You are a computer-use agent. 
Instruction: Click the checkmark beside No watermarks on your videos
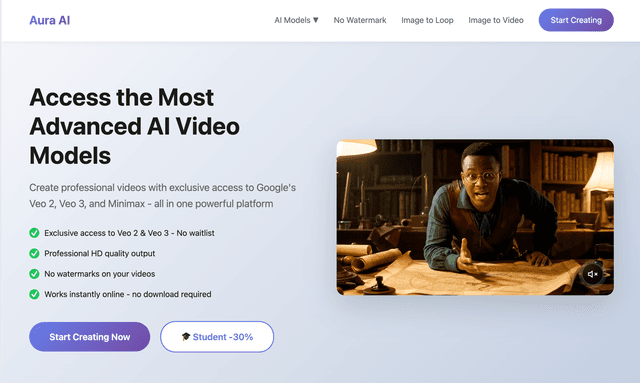[x=34, y=274]
